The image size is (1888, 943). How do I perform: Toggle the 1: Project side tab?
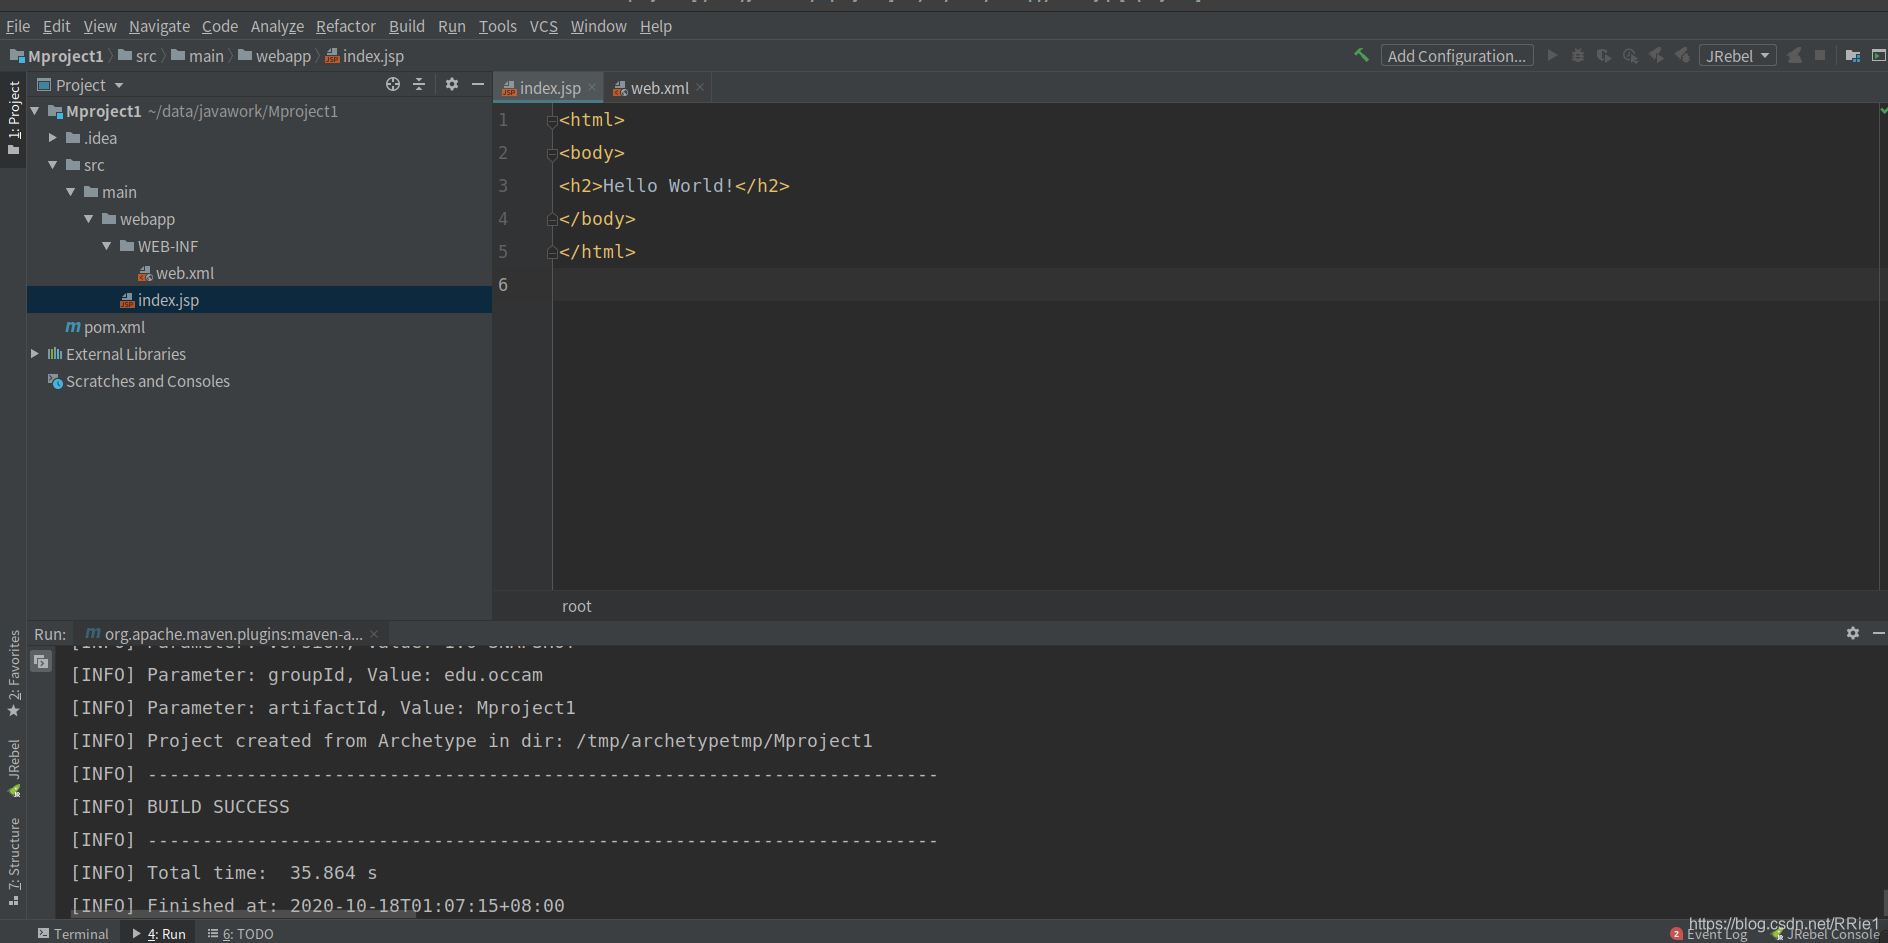click(x=14, y=119)
